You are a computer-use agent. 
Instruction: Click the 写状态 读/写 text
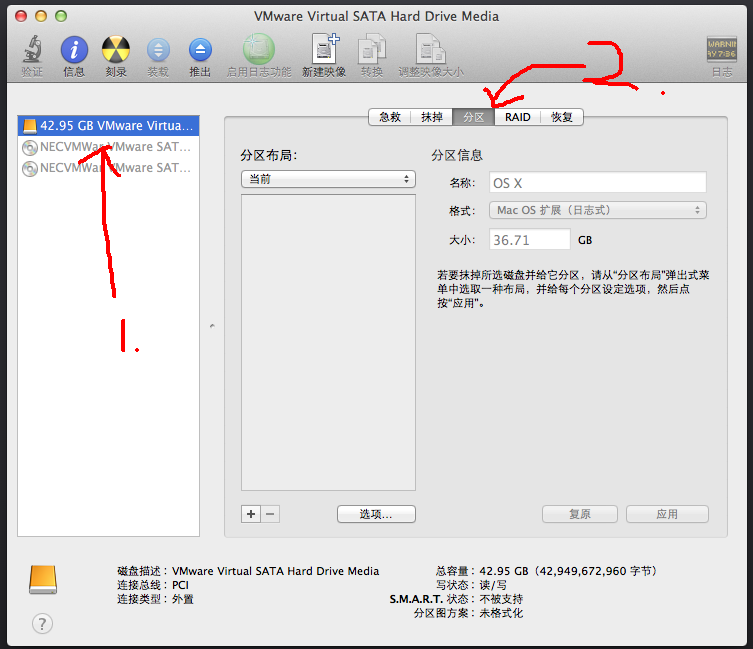(x=471, y=585)
